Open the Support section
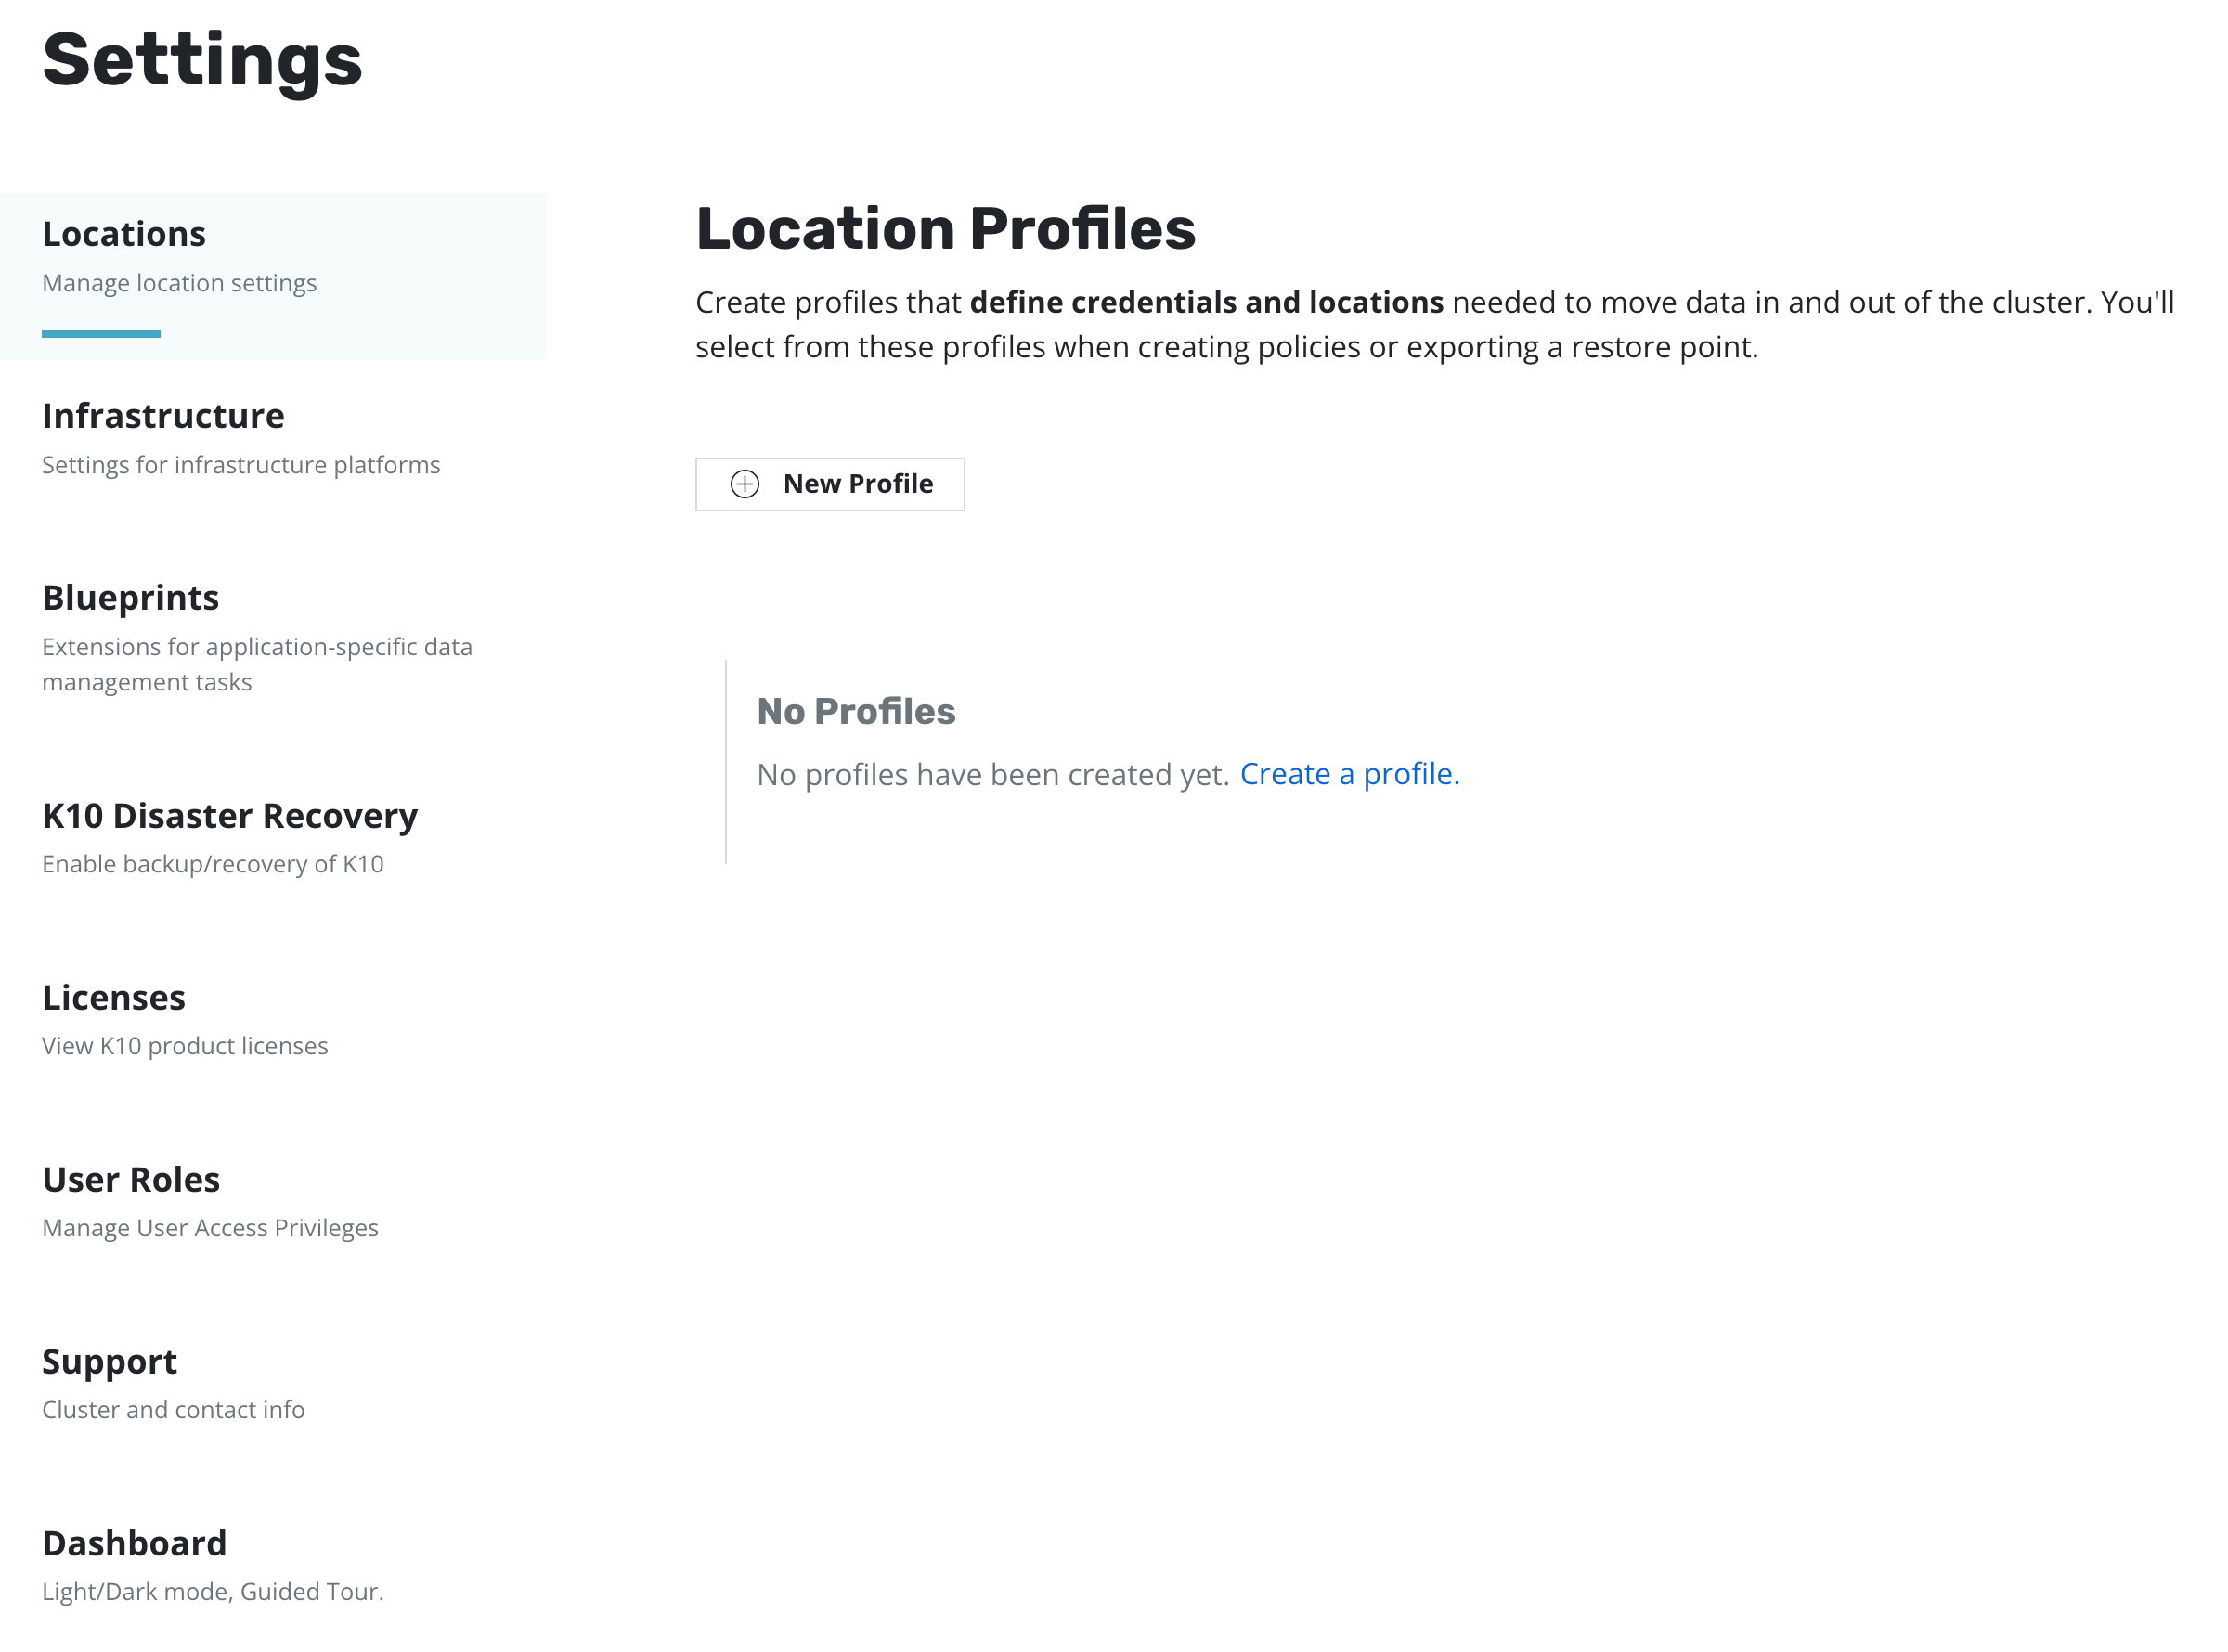The width and height of the screenshot is (2228, 1652). click(109, 1362)
